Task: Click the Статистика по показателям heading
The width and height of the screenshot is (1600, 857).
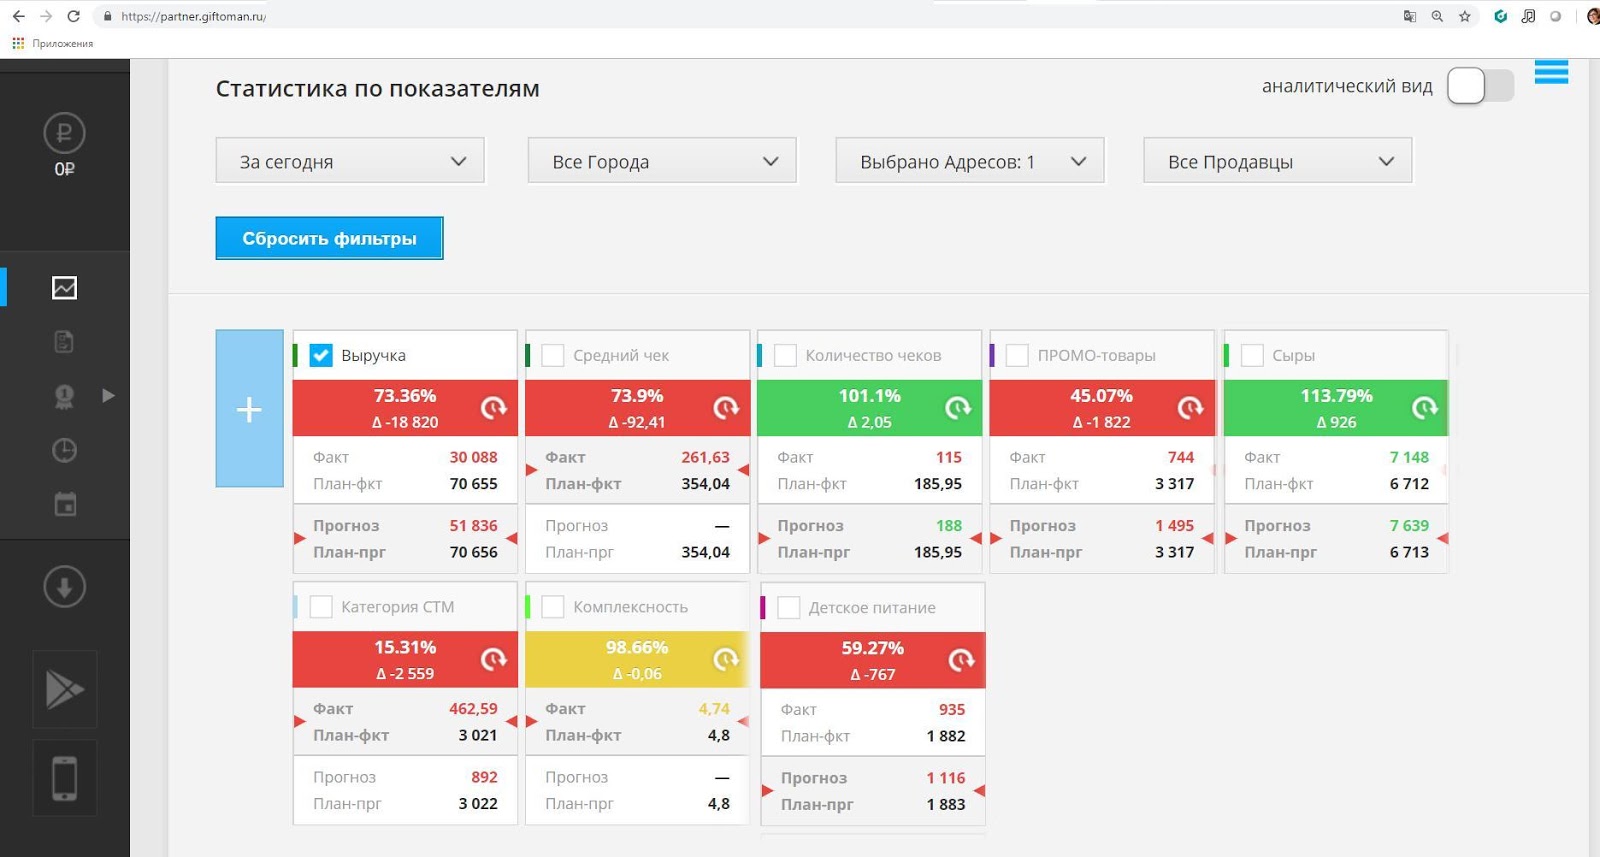Action: tap(378, 88)
